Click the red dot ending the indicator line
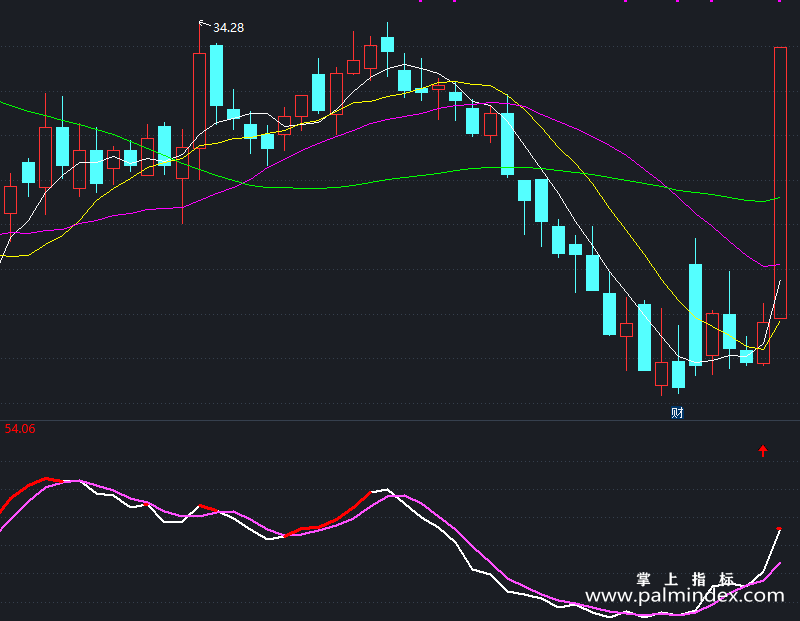 click(779, 529)
